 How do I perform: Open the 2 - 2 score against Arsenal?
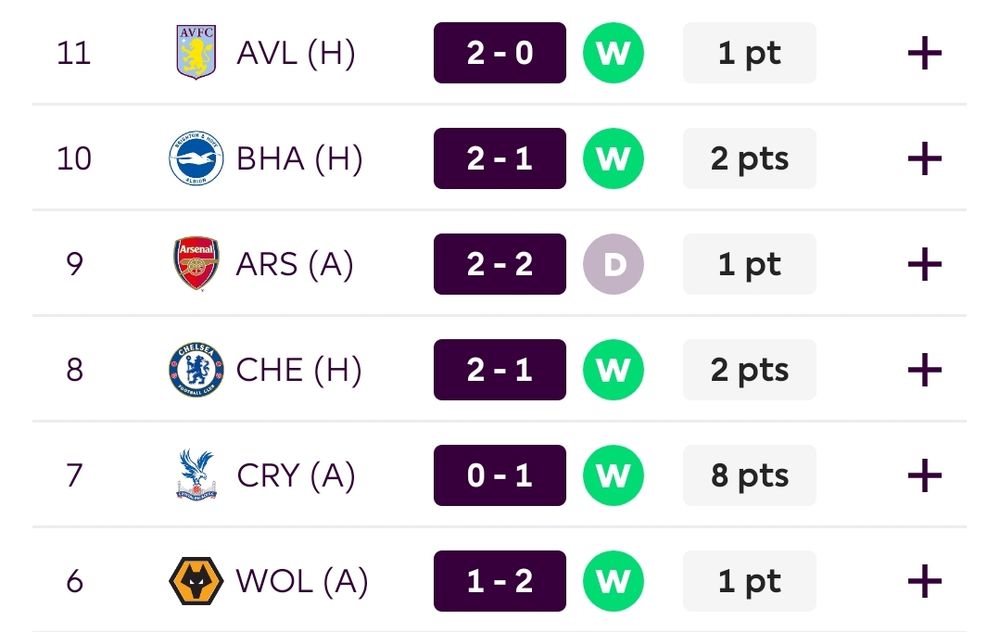[500, 264]
